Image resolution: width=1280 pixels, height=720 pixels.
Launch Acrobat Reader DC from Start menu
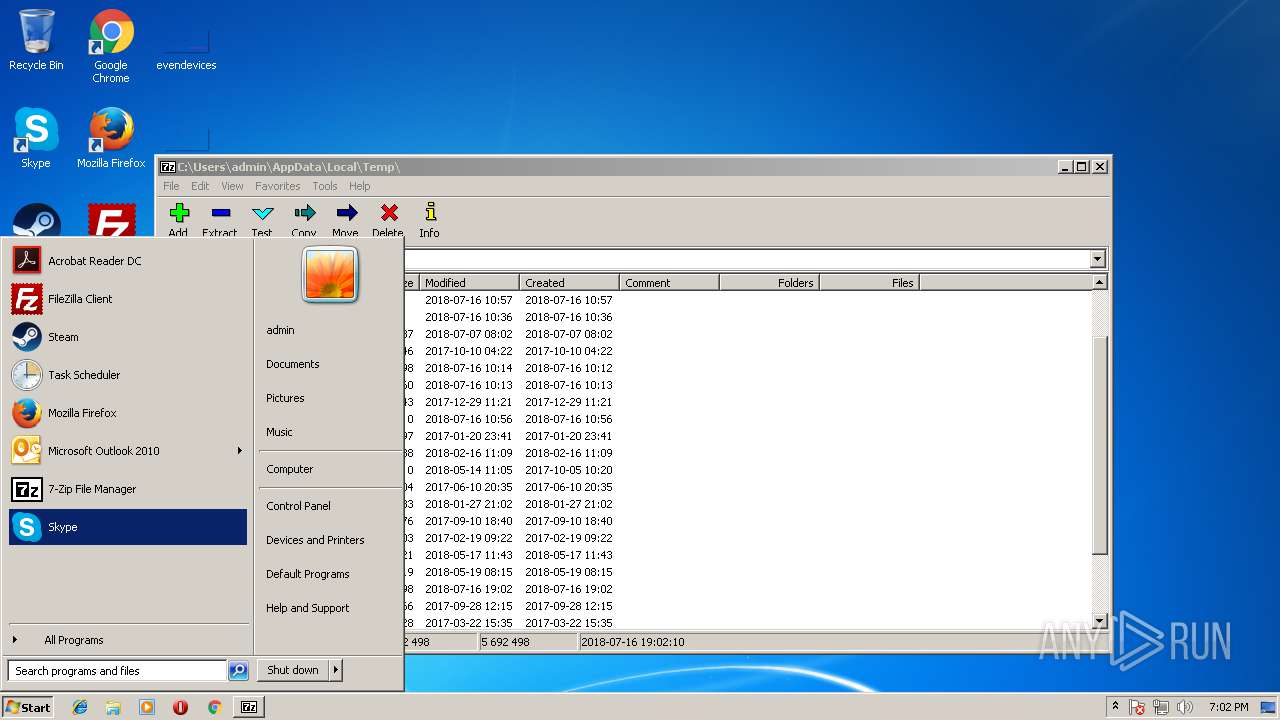(x=127, y=261)
